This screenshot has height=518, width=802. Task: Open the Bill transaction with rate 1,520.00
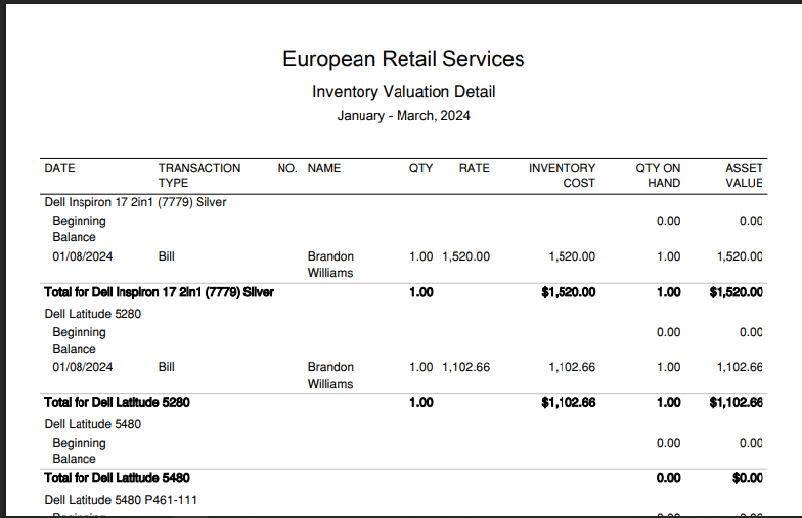coord(167,257)
